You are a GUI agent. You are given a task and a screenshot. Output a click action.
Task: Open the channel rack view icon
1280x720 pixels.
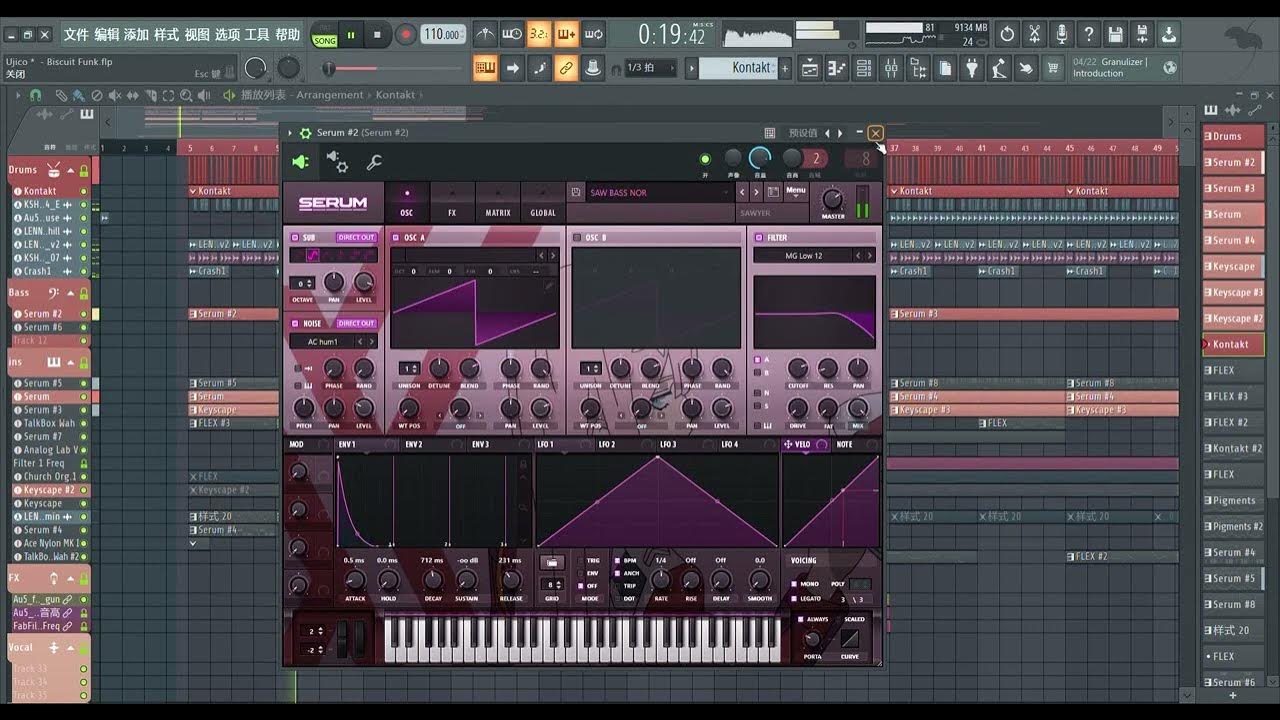point(863,68)
